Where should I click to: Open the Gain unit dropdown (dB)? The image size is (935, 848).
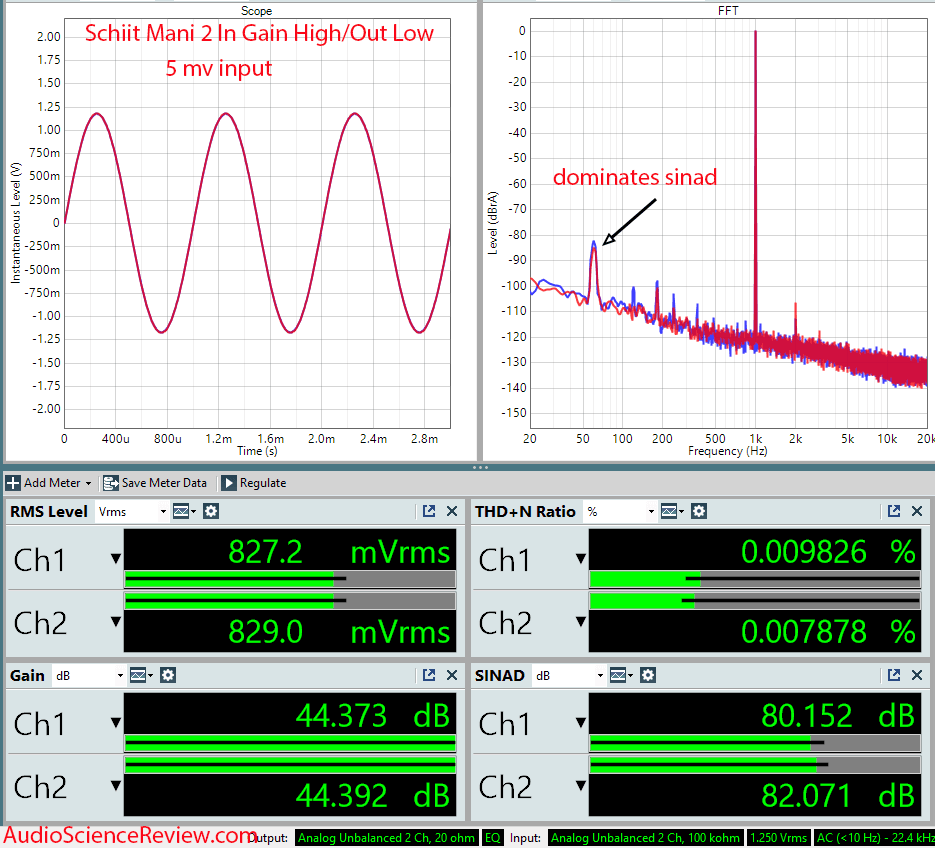click(x=88, y=676)
